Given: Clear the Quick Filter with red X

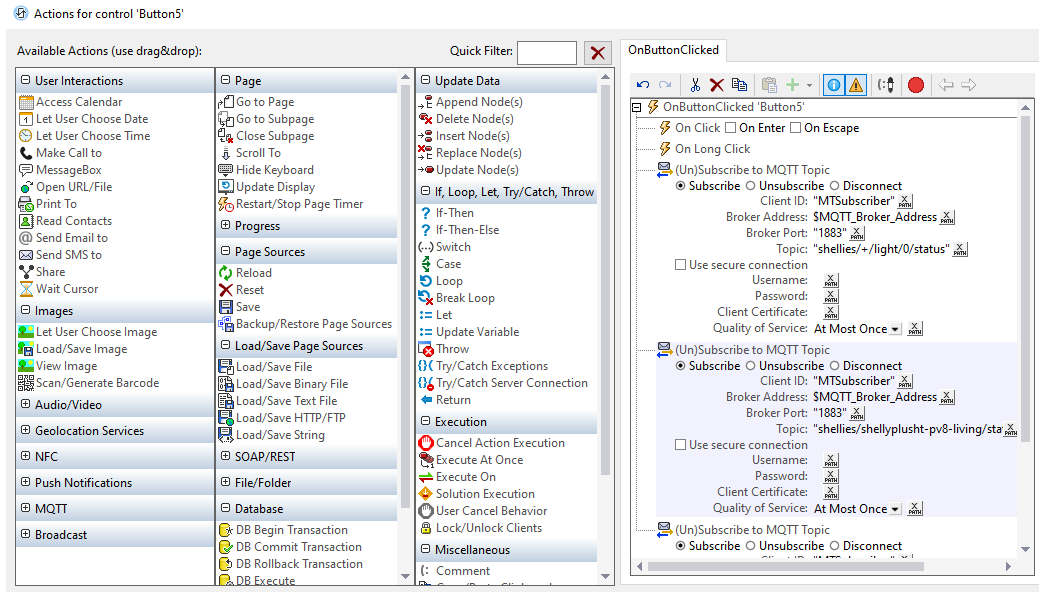Looking at the screenshot, I should tap(598, 53).
